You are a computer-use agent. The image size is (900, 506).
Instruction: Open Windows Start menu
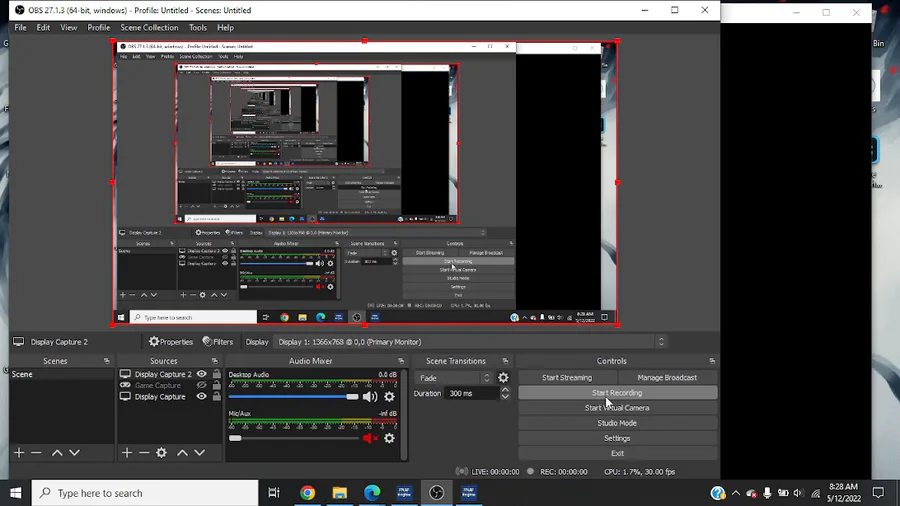point(15,493)
